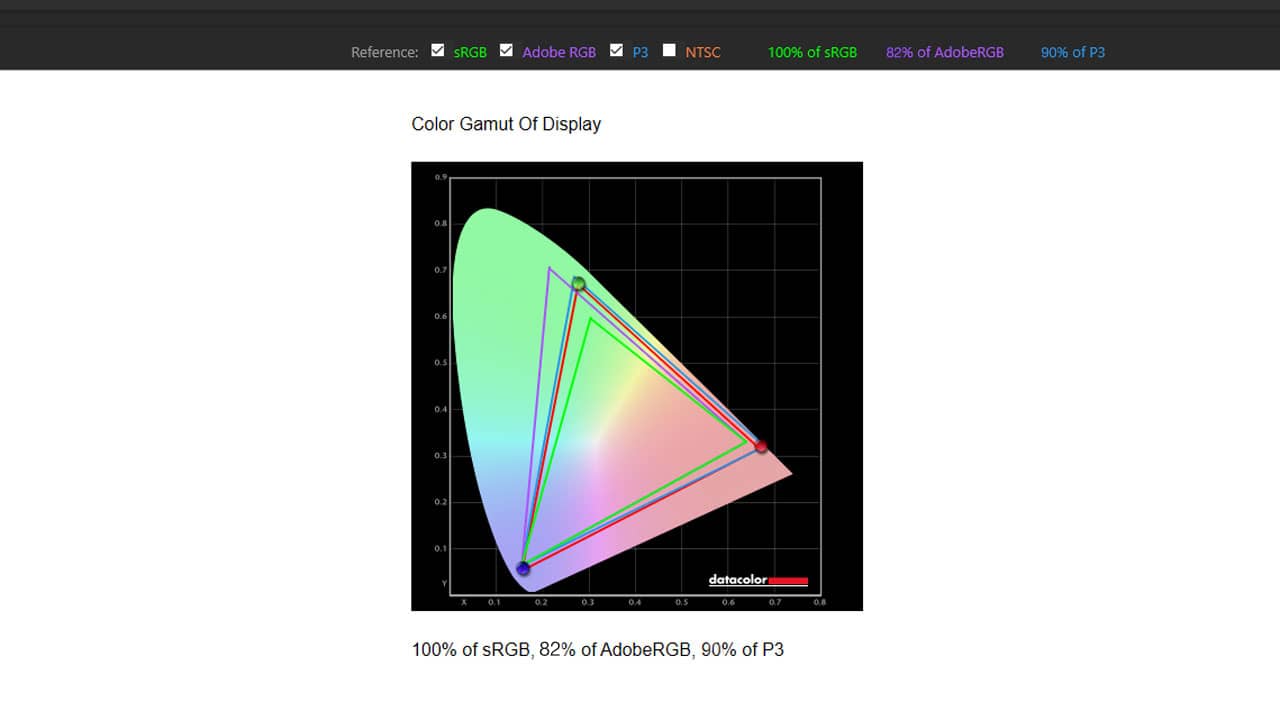Click the orange NTSC label
1280x720 pixels.
point(702,52)
